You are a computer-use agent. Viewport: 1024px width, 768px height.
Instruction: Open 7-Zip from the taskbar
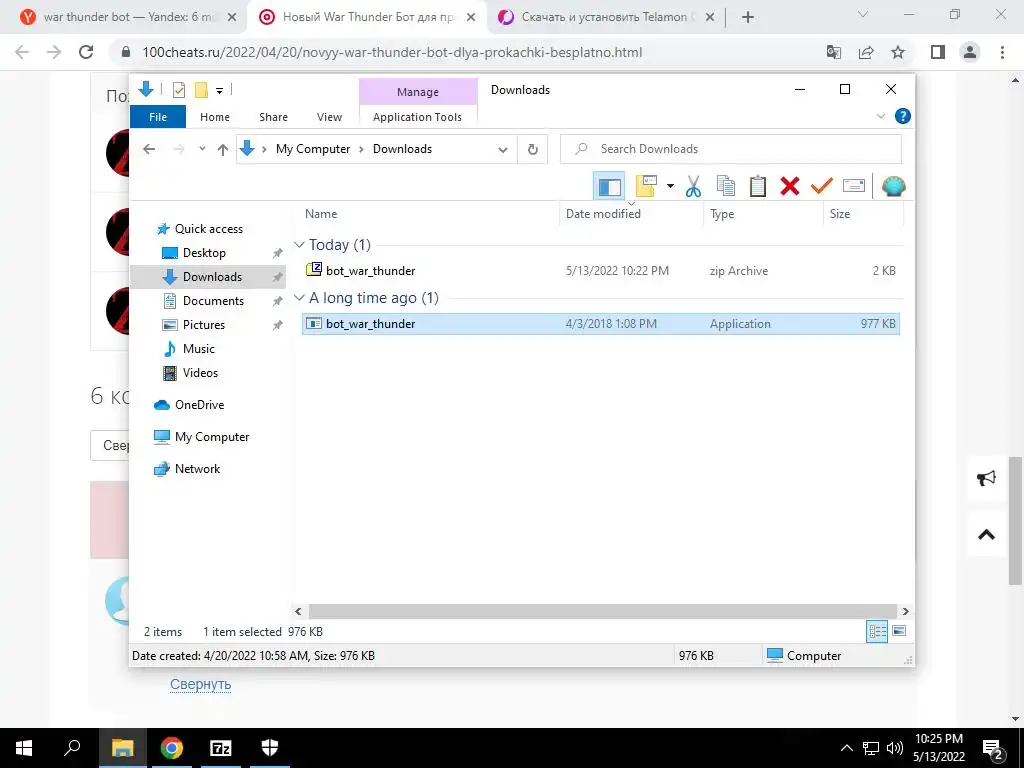tap(221, 748)
